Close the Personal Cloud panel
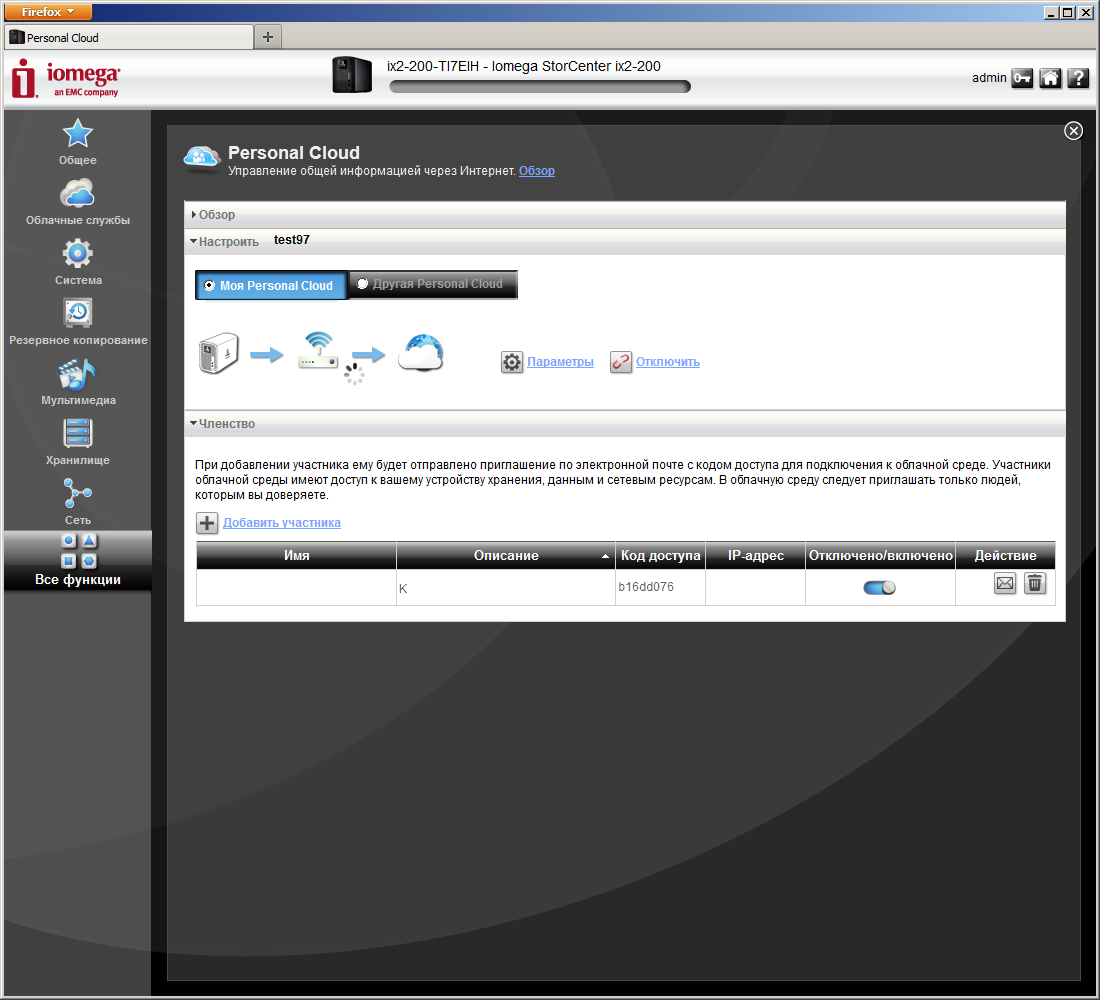Viewport: 1100px width, 1000px height. click(x=1073, y=131)
